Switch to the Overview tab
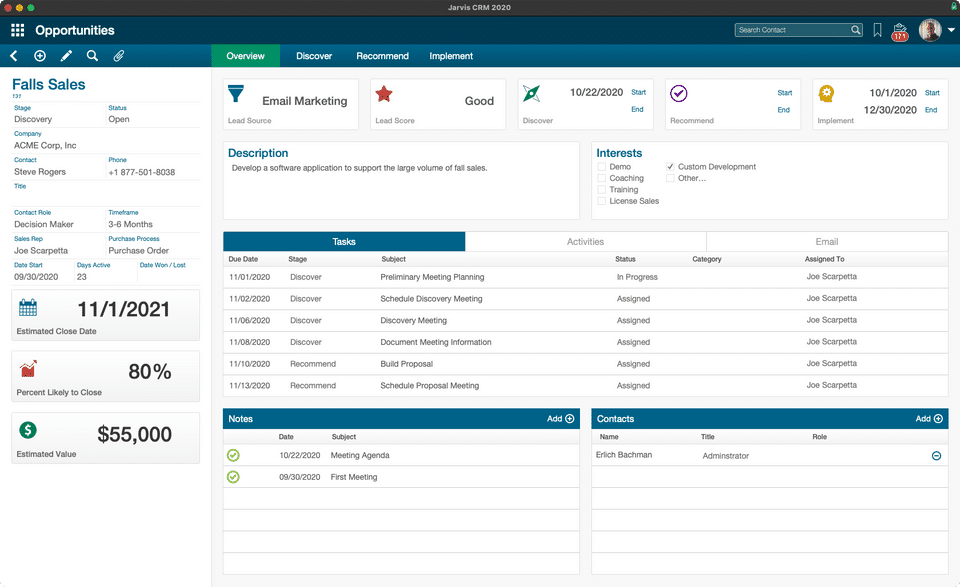This screenshot has height=587, width=960. click(x=246, y=56)
